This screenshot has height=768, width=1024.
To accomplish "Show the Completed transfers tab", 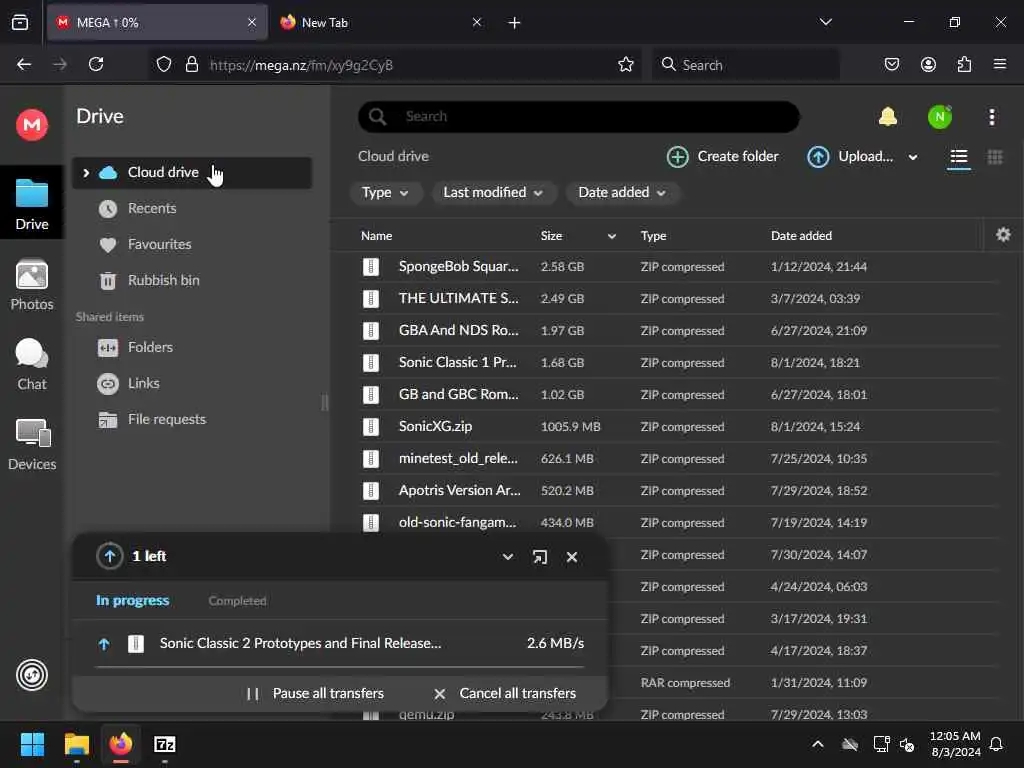I will coord(237,600).
